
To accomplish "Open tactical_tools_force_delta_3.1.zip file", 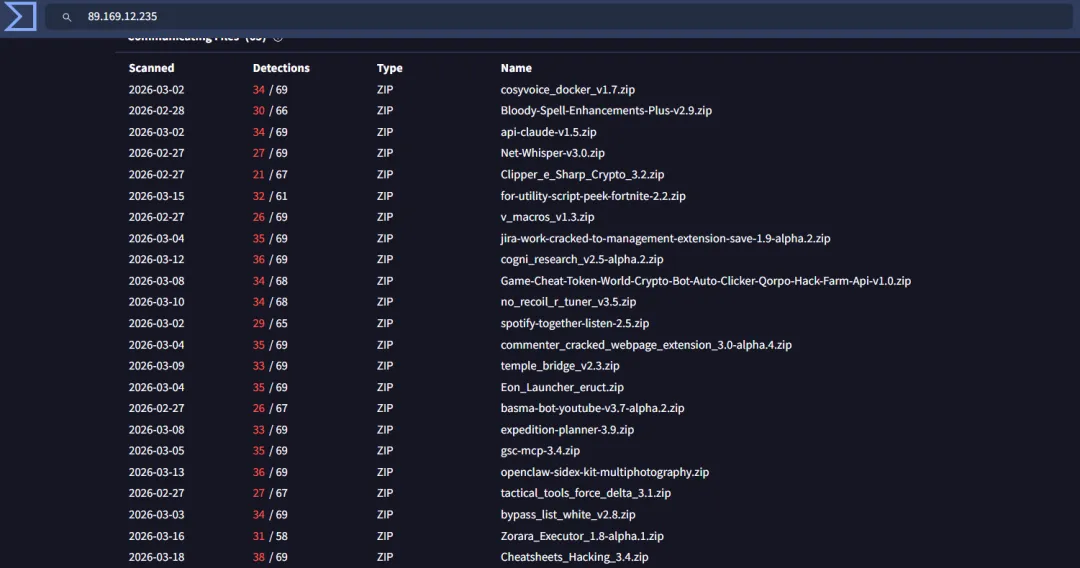I will click(x=585, y=493).
